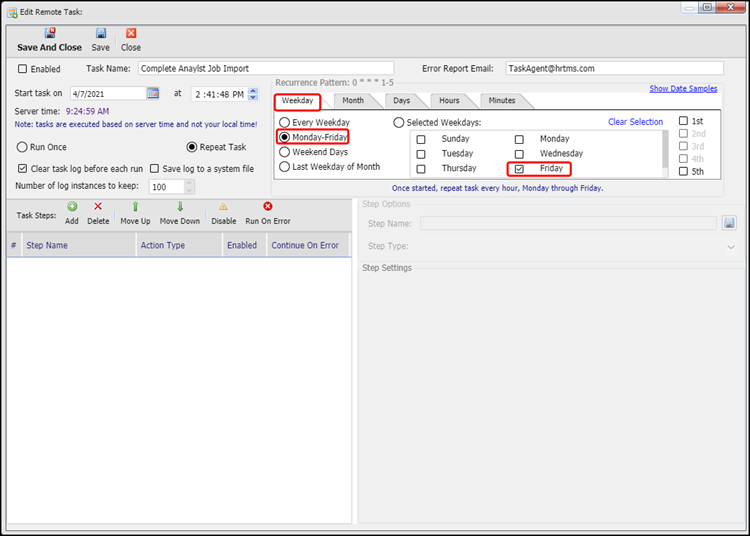The height and width of the screenshot is (536, 750).
Task: Click the Clear Selection link
Action: [x=635, y=122]
